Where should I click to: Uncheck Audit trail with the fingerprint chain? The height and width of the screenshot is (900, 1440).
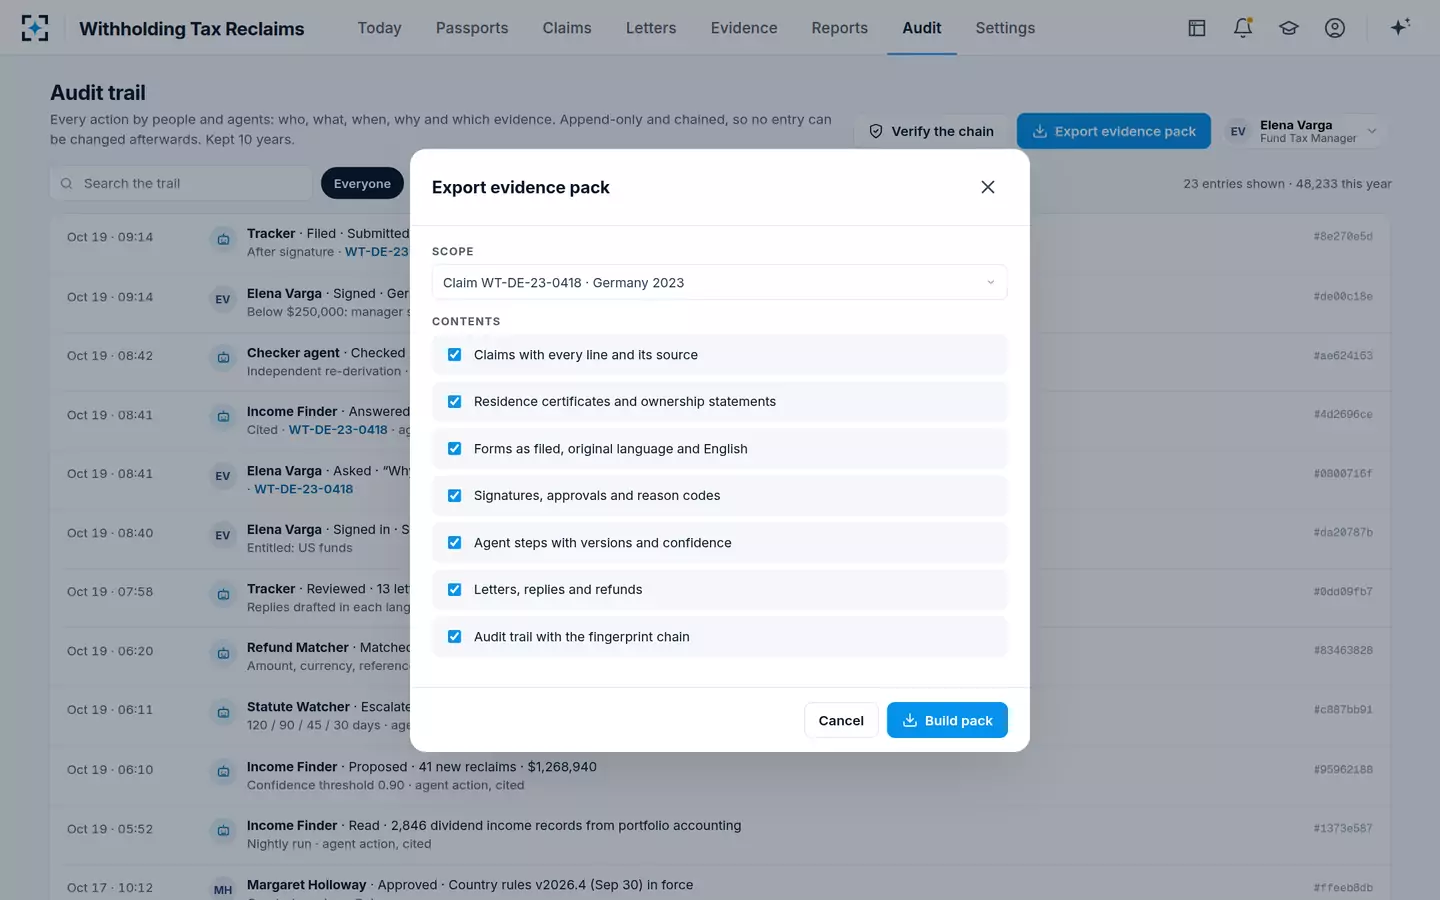click(455, 637)
